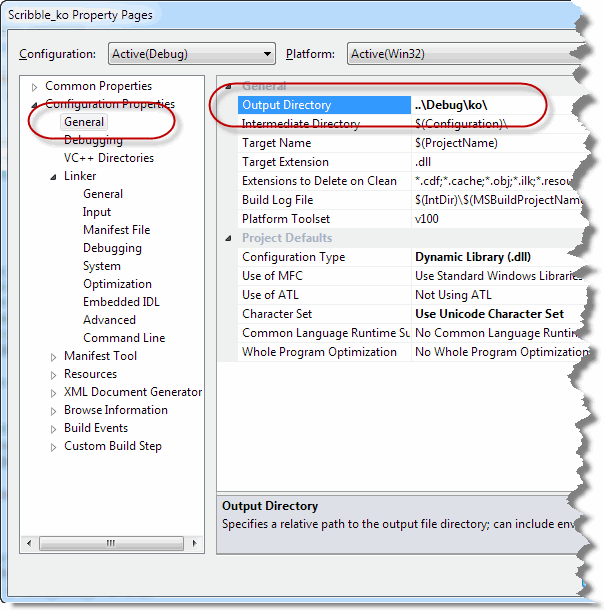
Task: Expand the Resources tree node
Action: (53, 375)
